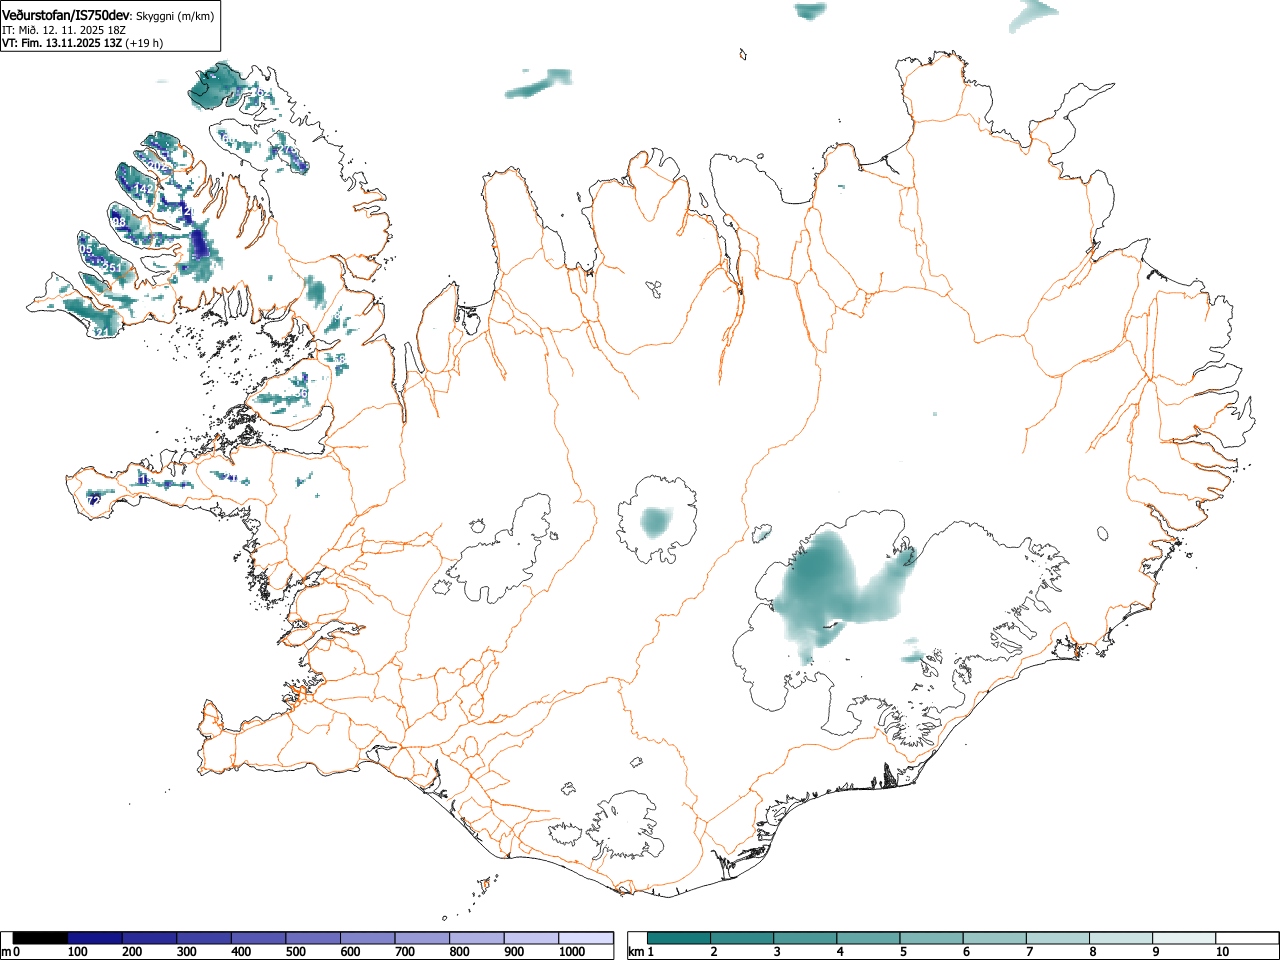The width and height of the screenshot is (1280, 960).
Task: Select the 251 visibility value on the map
Action: (x=112, y=268)
